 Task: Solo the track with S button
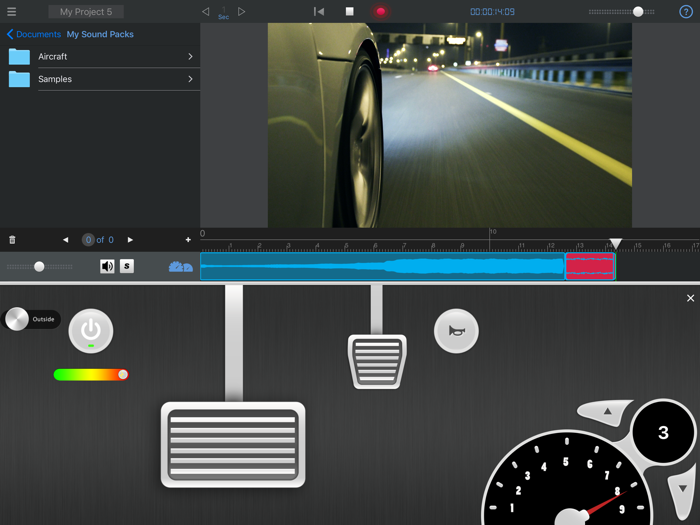(x=127, y=266)
